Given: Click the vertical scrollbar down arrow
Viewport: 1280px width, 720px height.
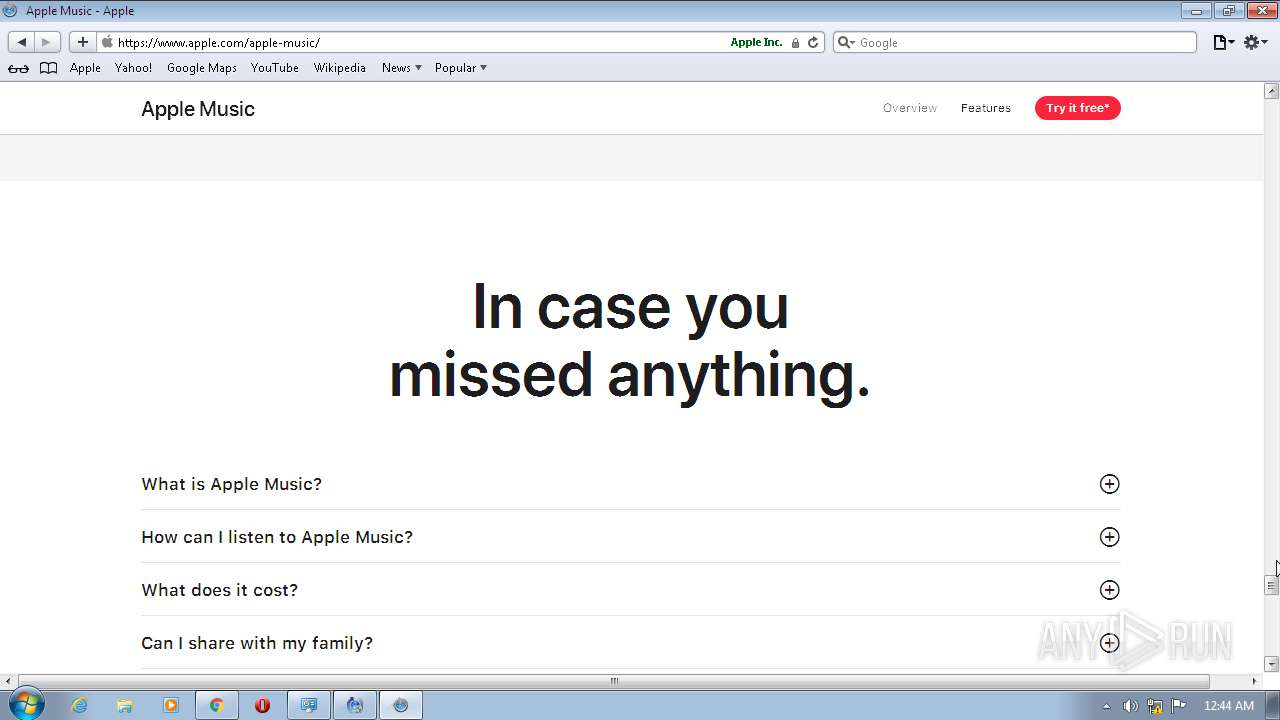Looking at the screenshot, I should pyautogui.click(x=1271, y=664).
